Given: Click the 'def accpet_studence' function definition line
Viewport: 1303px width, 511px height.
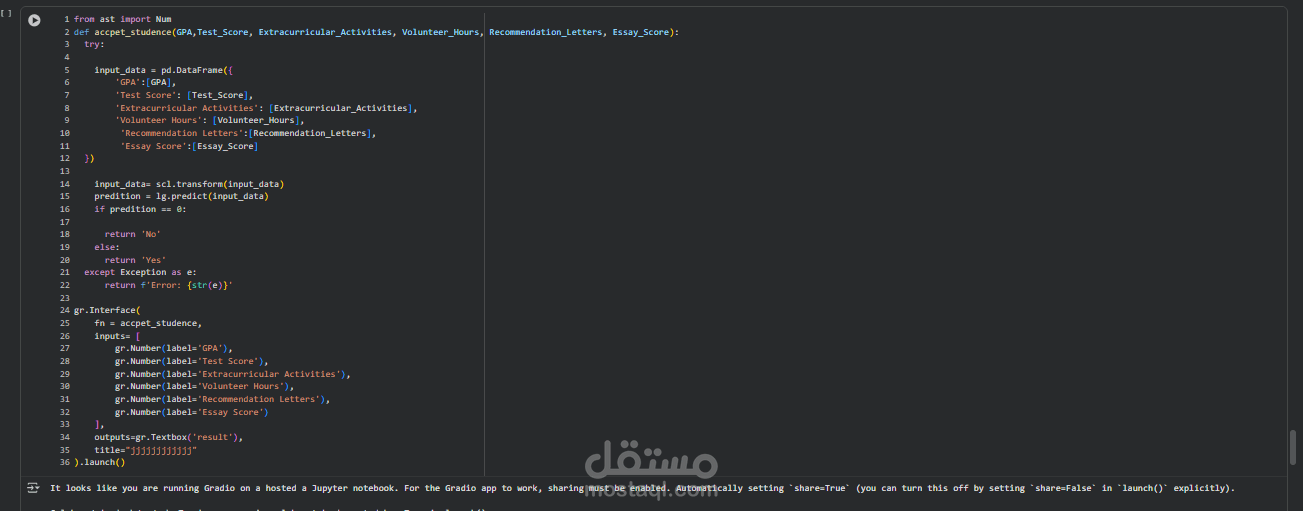Looking at the screenshot, I should point(376,32).
